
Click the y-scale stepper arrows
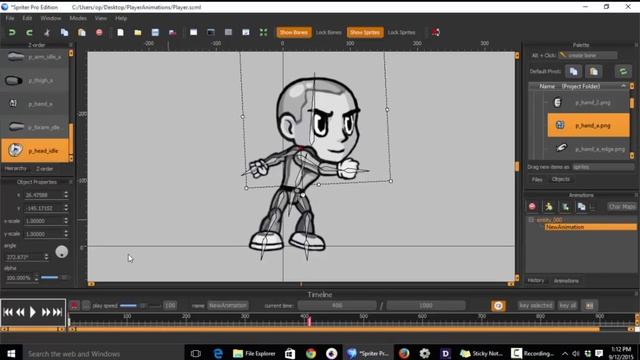66,234
